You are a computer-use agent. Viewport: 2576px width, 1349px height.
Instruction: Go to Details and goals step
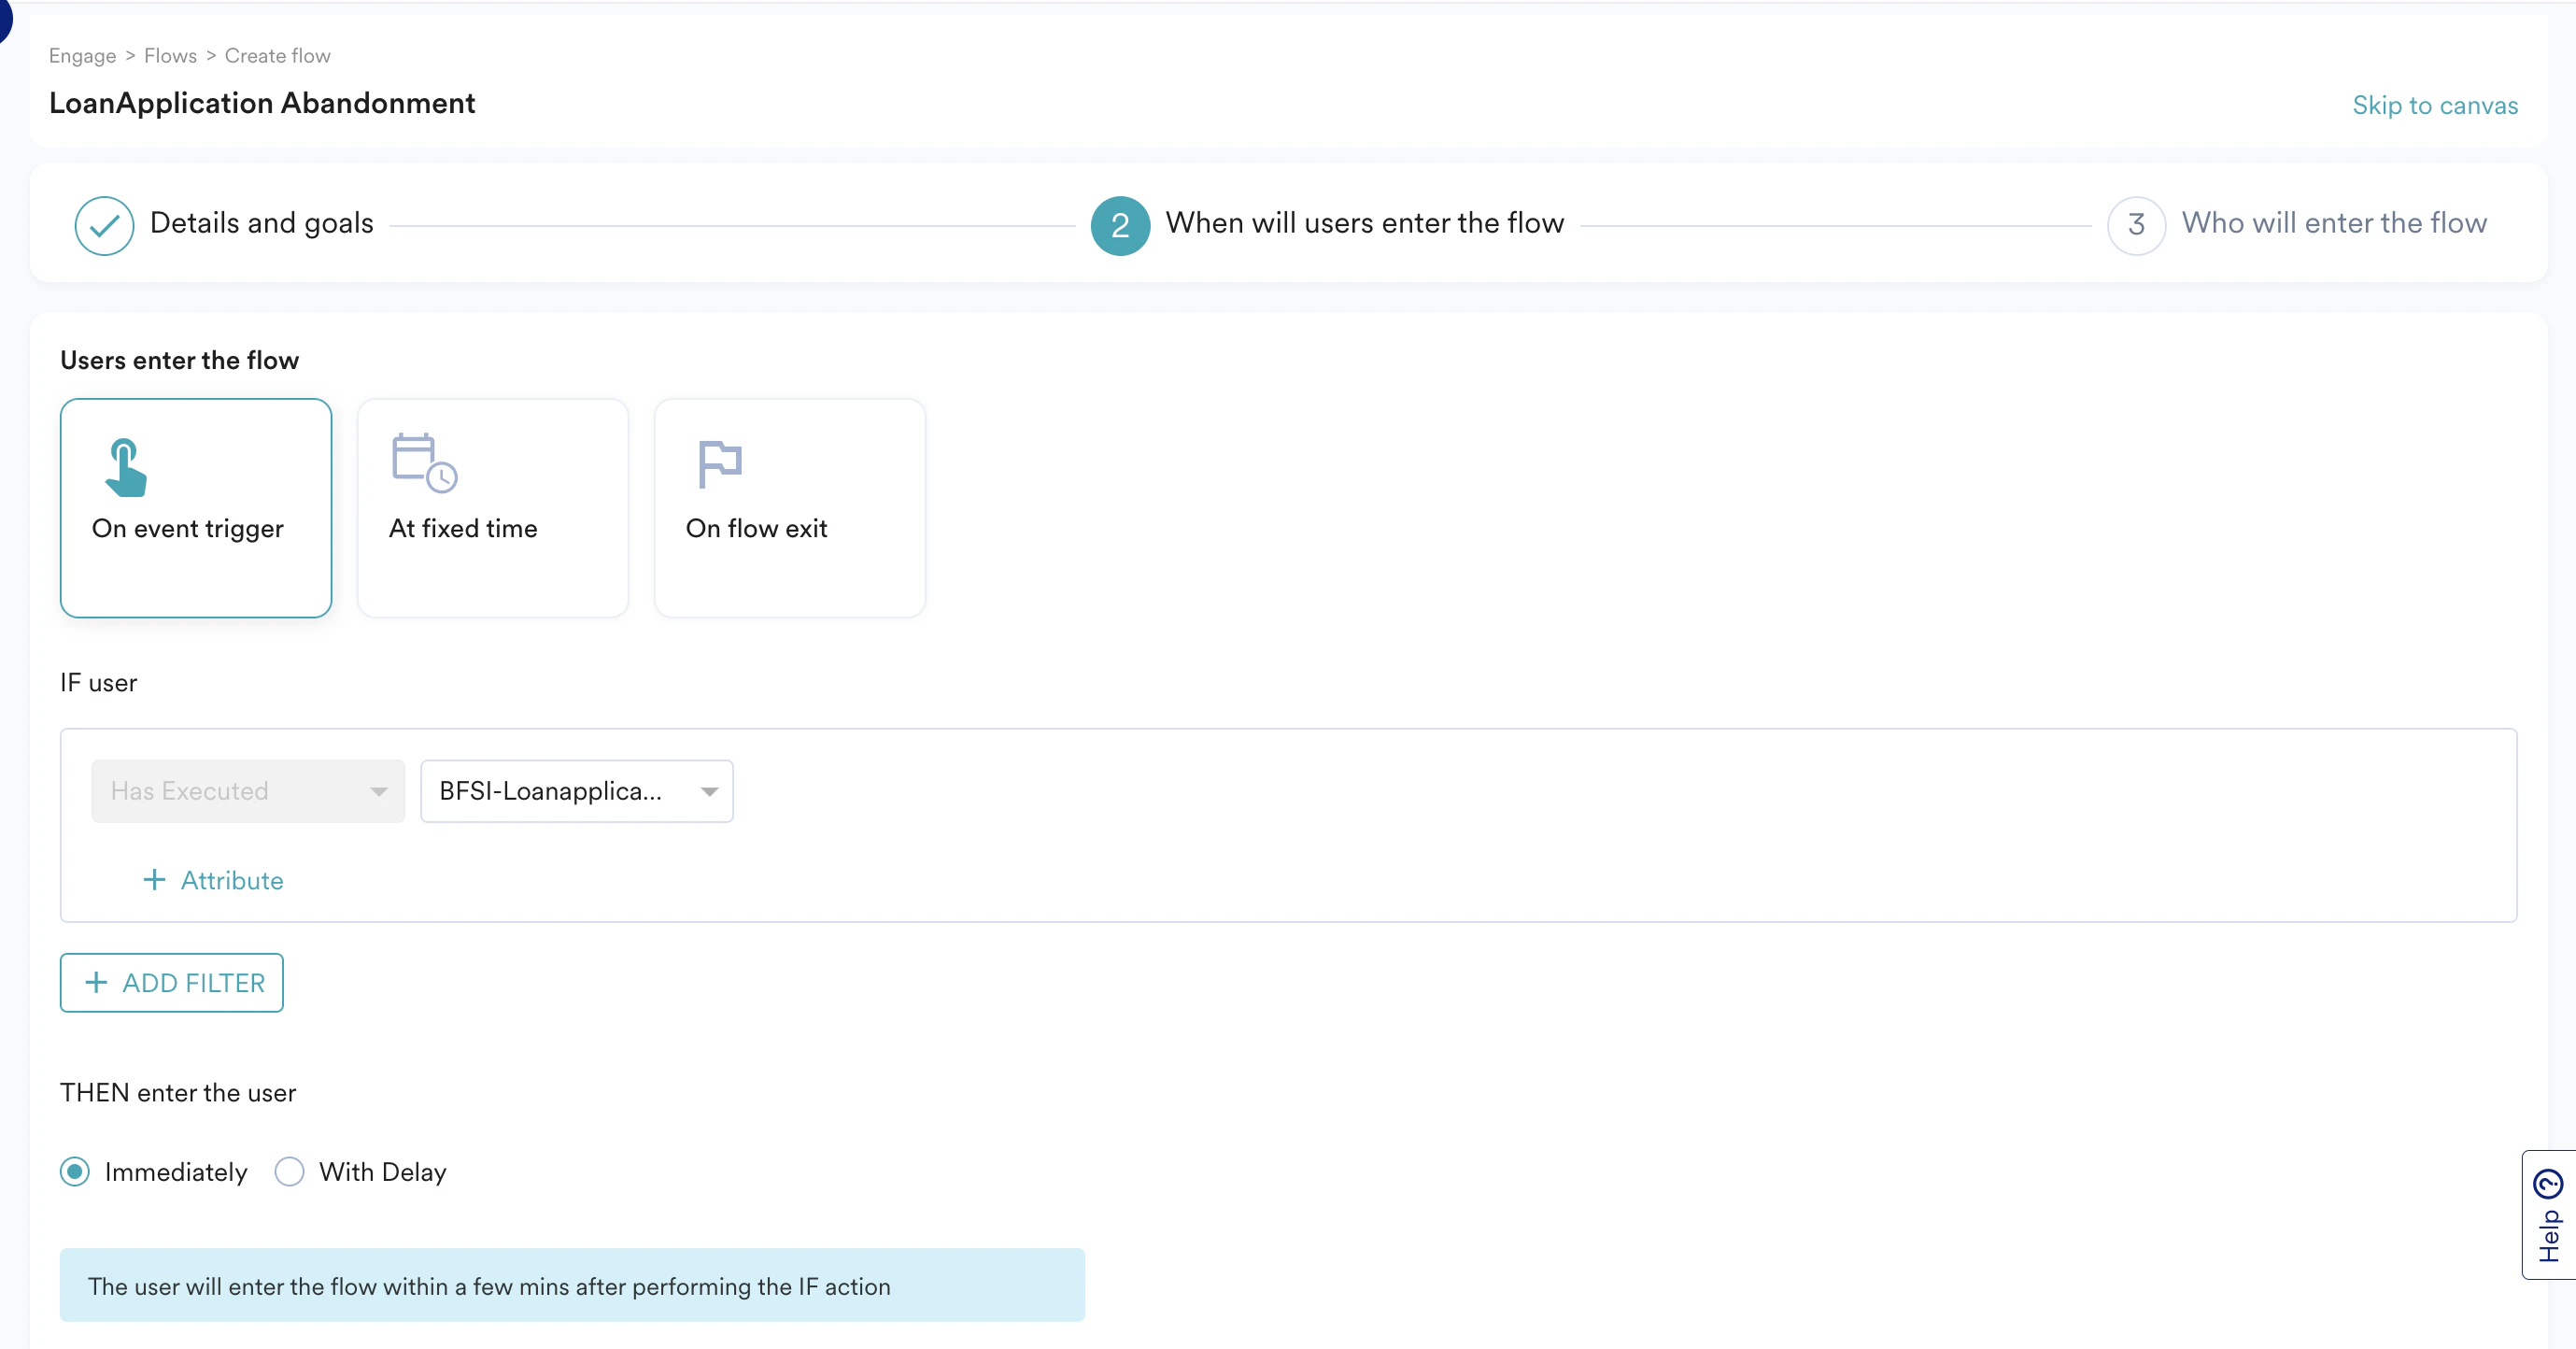point(261,223)
